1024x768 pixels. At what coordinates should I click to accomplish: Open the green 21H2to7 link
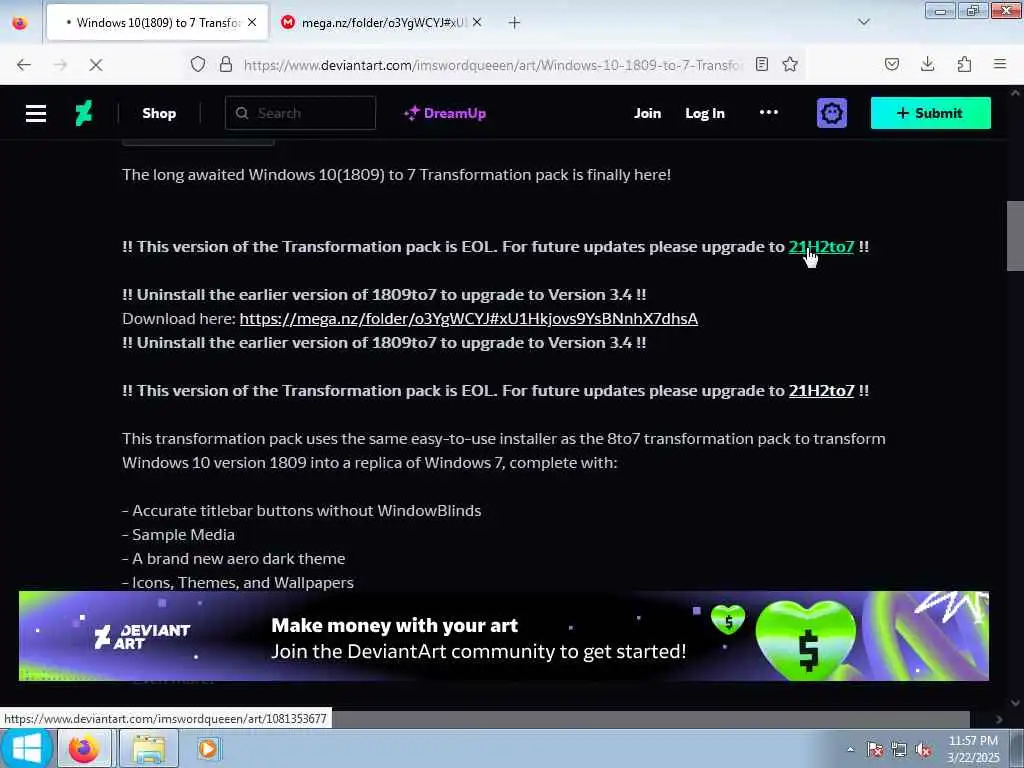click(821, 247)
